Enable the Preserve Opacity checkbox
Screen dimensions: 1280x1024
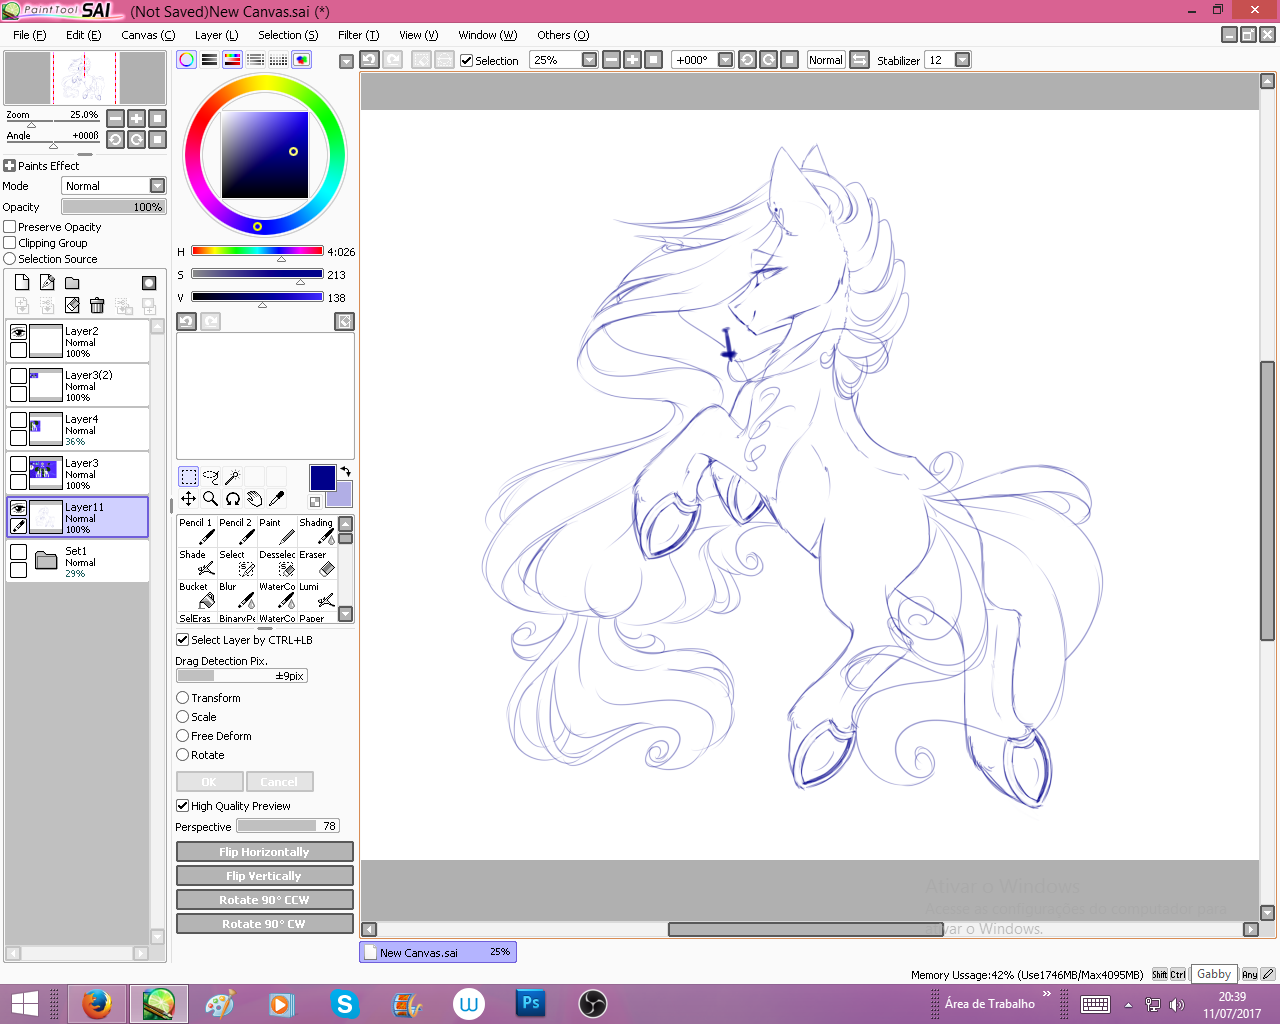coord(10,227)
